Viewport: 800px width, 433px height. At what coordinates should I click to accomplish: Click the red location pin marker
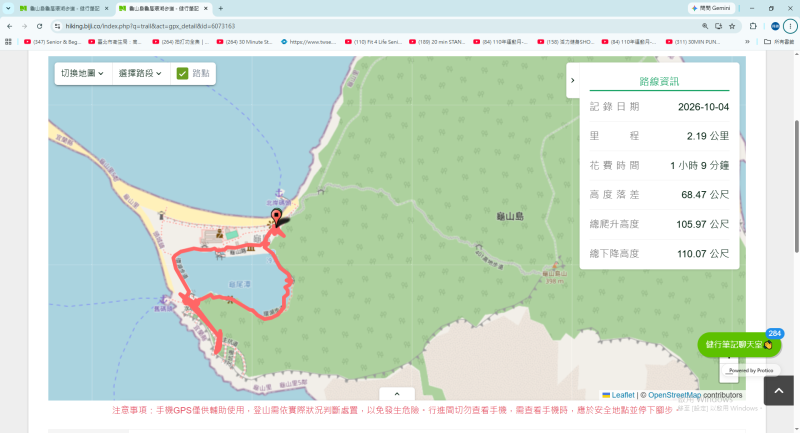tap(277, 217)
